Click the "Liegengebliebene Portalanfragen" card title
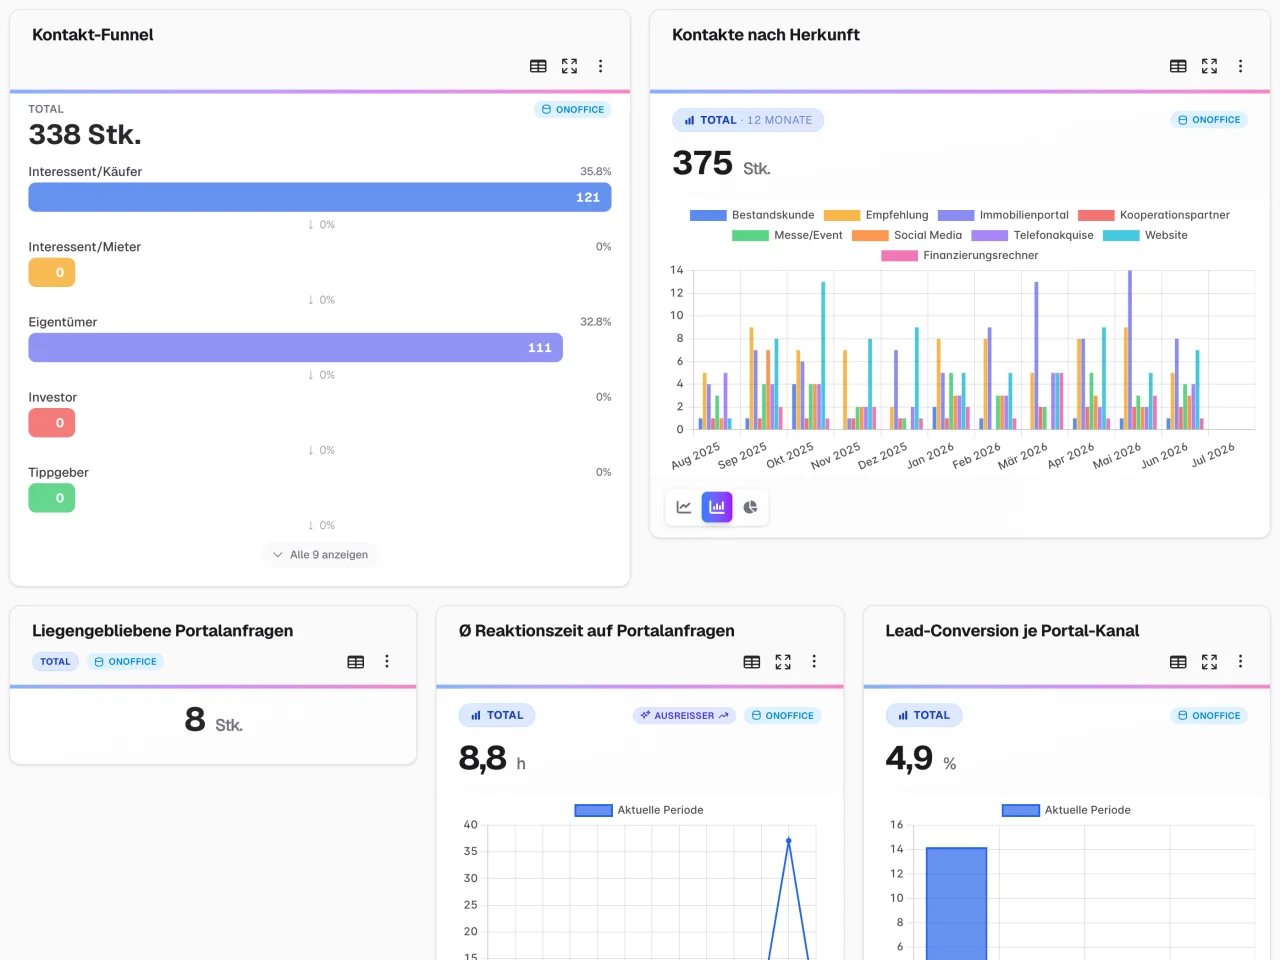1280x960 pixels. click(x=163, y=631)
